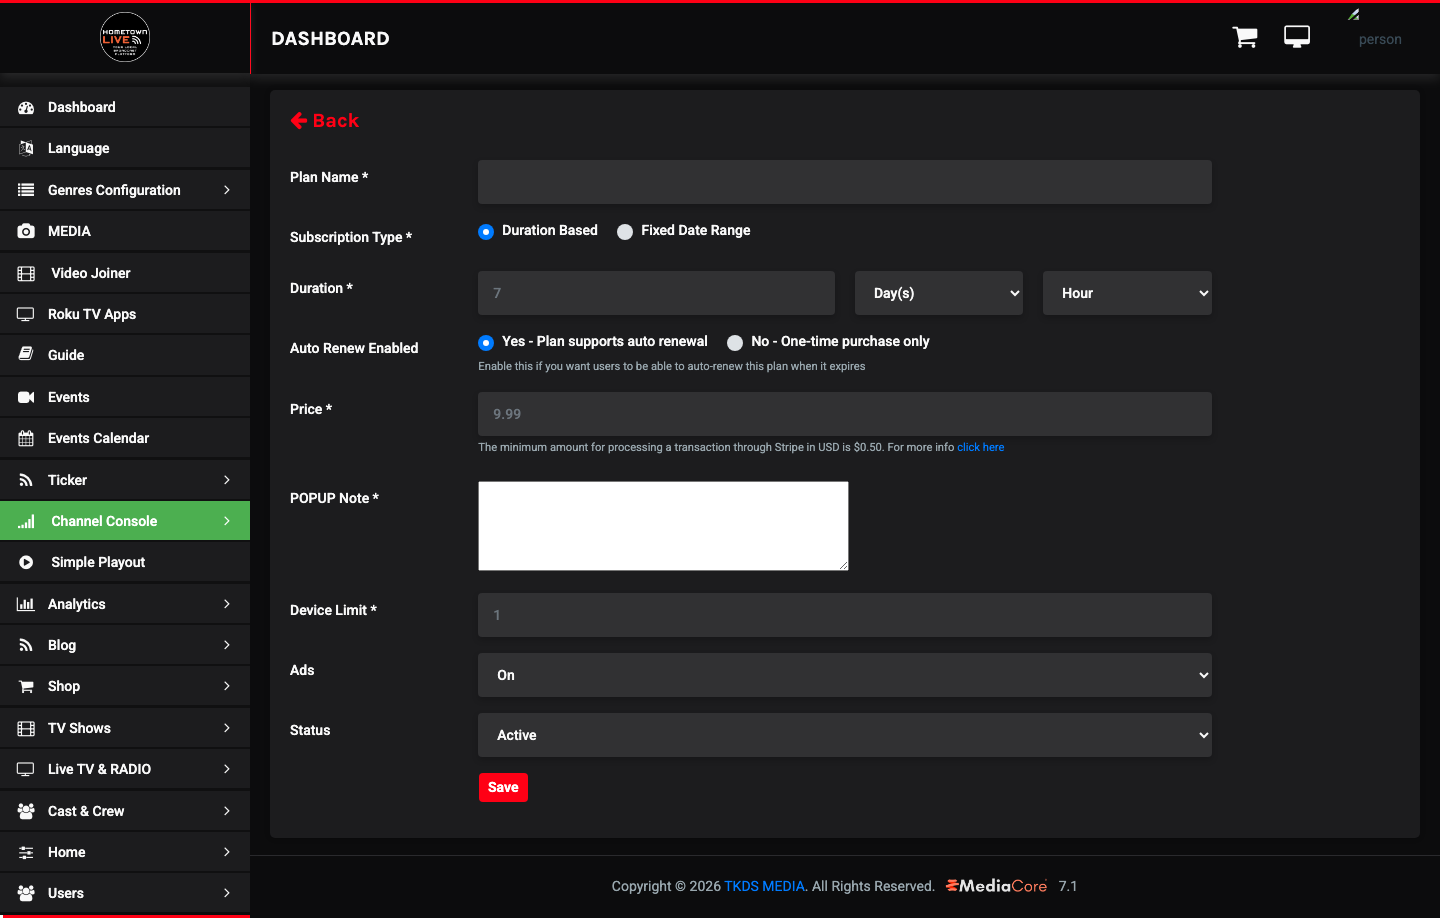
Task: Click the Genres Configuration list icon
Action: (26, 190)
